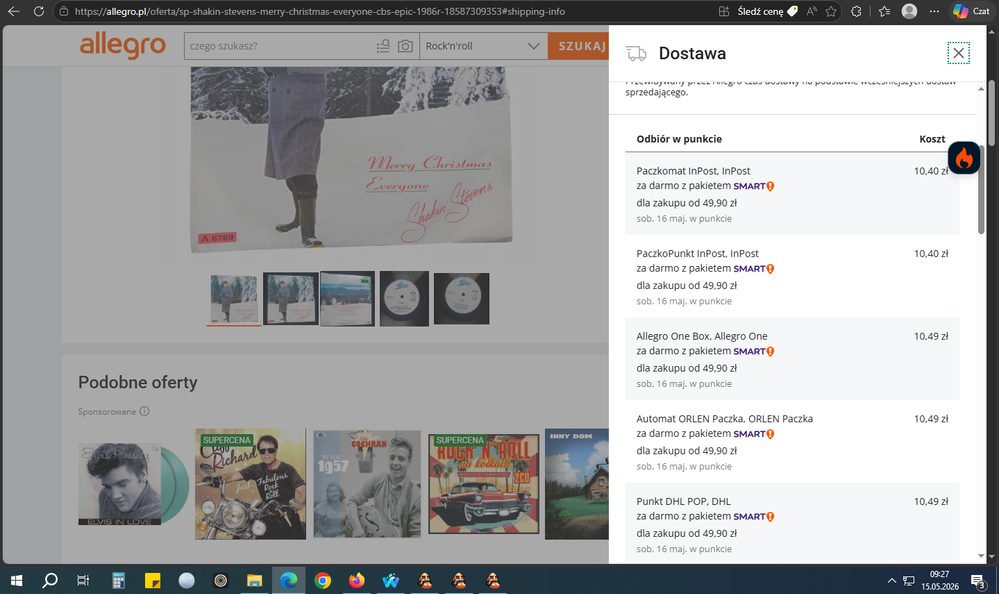Open the Cochran 1957 album offer
This screenshot has height=594, width=999.
pyautogui.click(x=367, y=484)
